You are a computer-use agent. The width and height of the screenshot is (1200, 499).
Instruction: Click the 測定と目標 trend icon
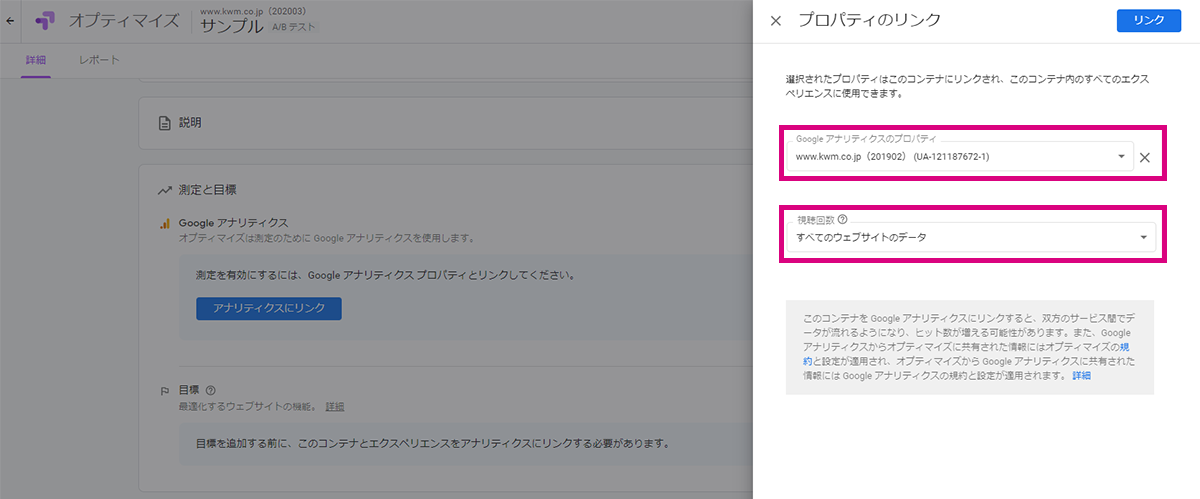165,190
